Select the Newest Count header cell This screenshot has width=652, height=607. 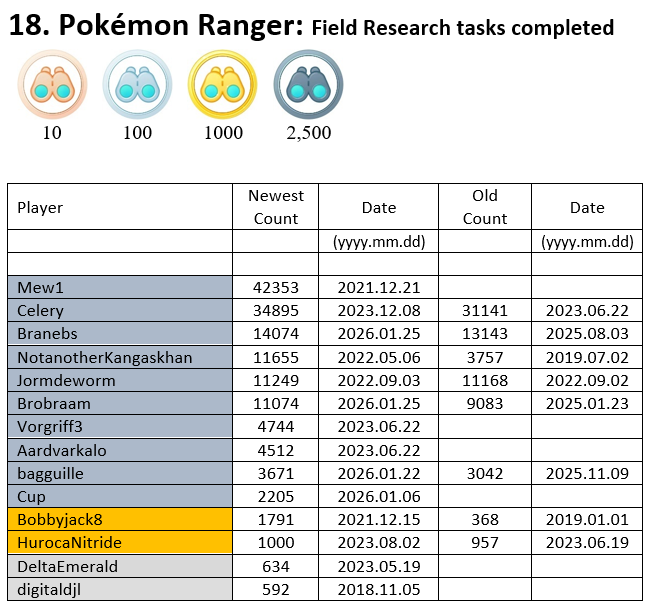(x=275, y=207)
